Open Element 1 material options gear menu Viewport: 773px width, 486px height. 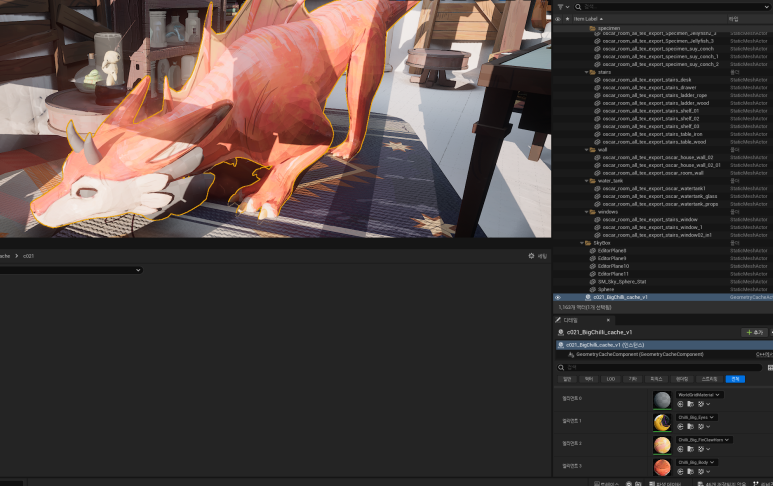703,427
